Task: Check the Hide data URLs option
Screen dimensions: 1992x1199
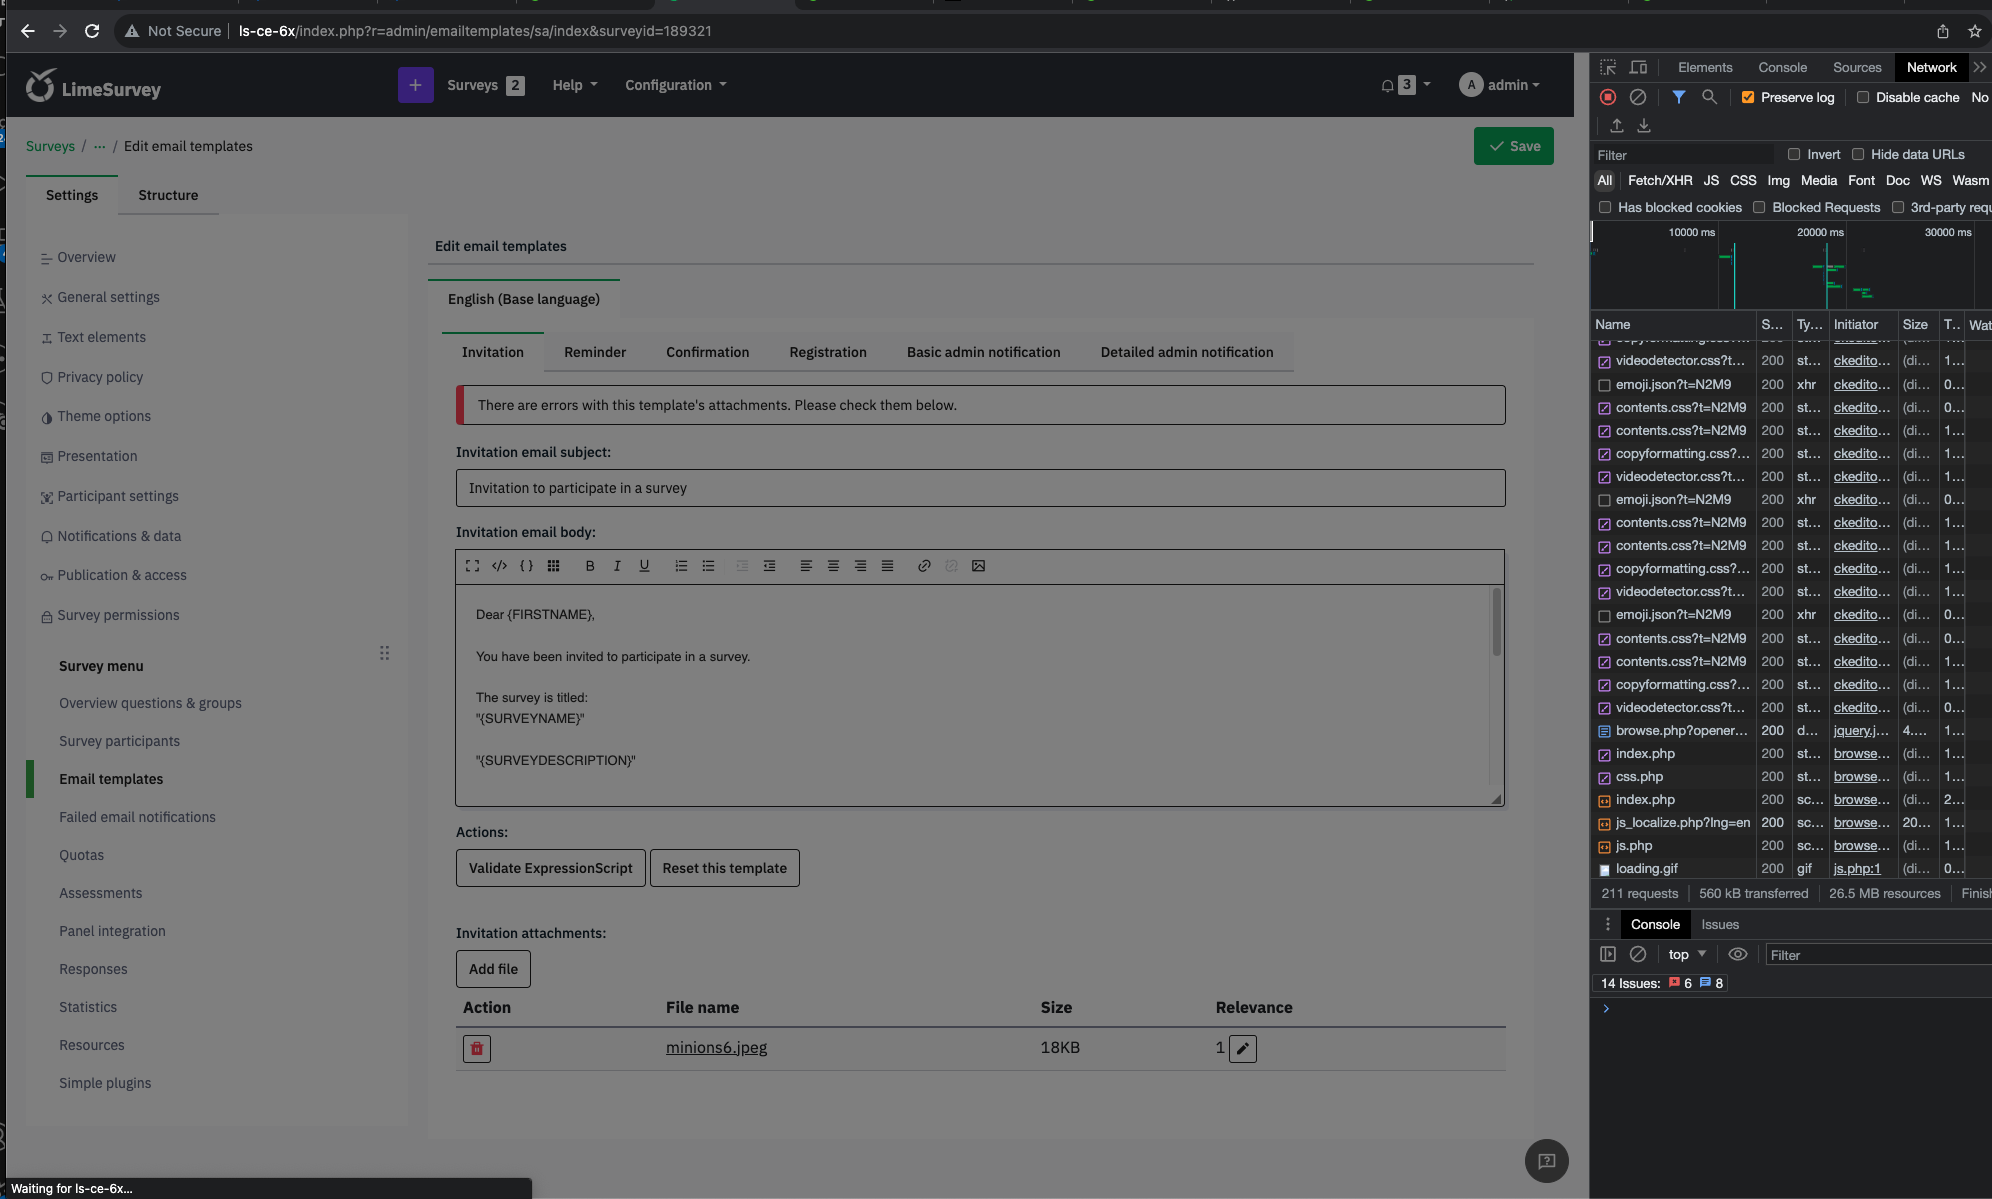Action: tap(1858, 154)
